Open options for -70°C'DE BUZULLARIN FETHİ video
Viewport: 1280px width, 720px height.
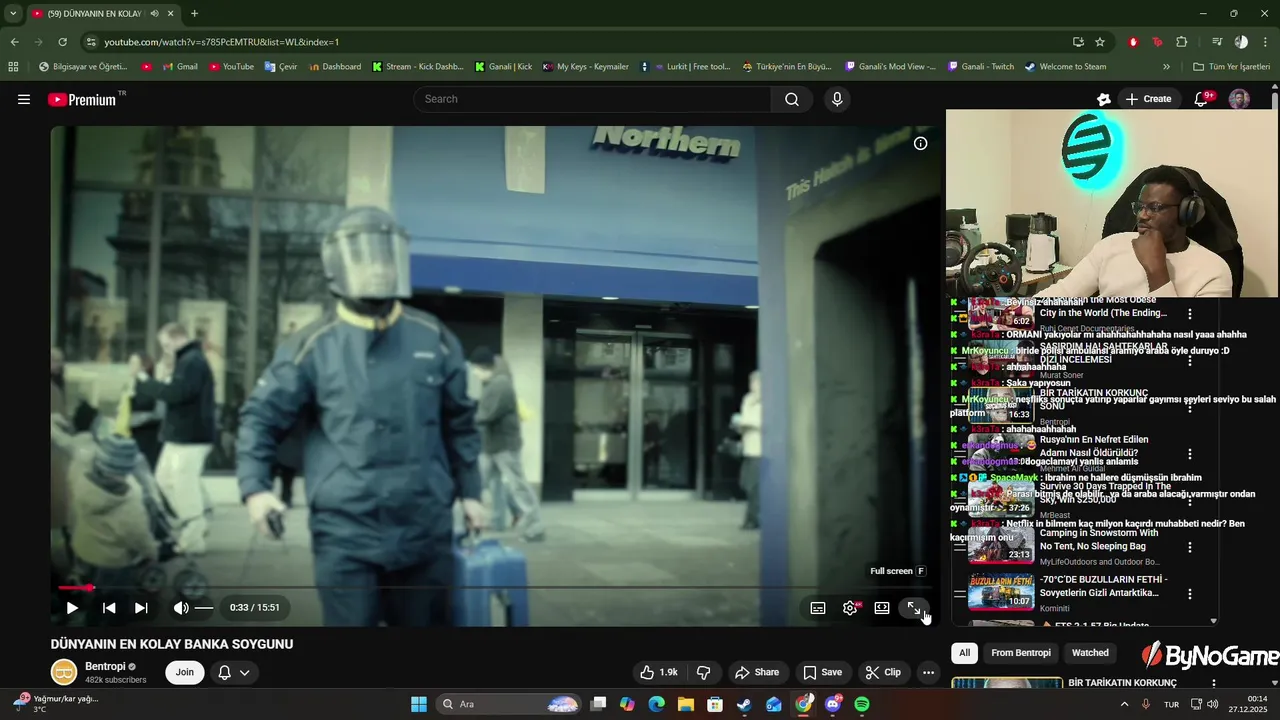[x=1190, y=594]
